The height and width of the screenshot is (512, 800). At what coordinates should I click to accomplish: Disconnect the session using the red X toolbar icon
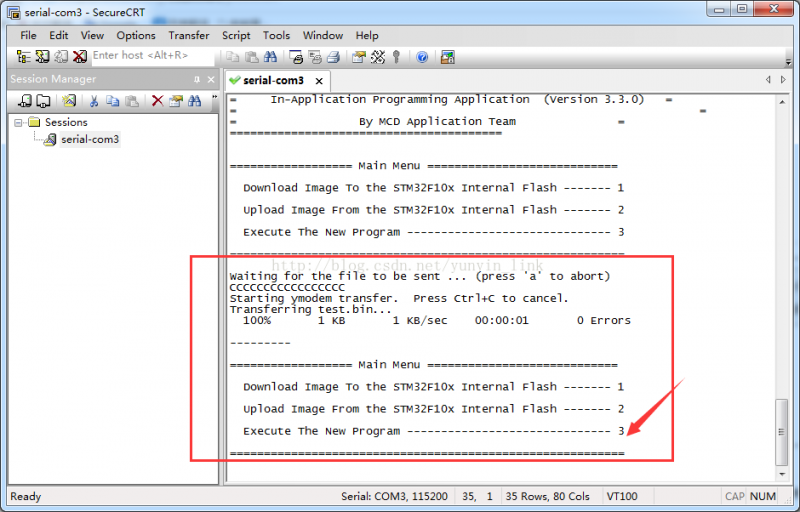click(79, 57)
